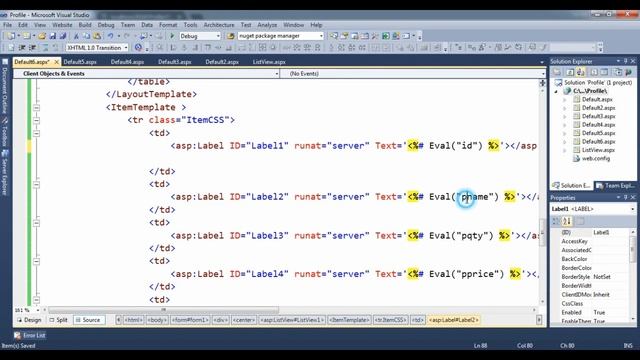640x360 pixels.
Task: Open the Build menu
Action: pyautogui.click(x=85, y=25)
